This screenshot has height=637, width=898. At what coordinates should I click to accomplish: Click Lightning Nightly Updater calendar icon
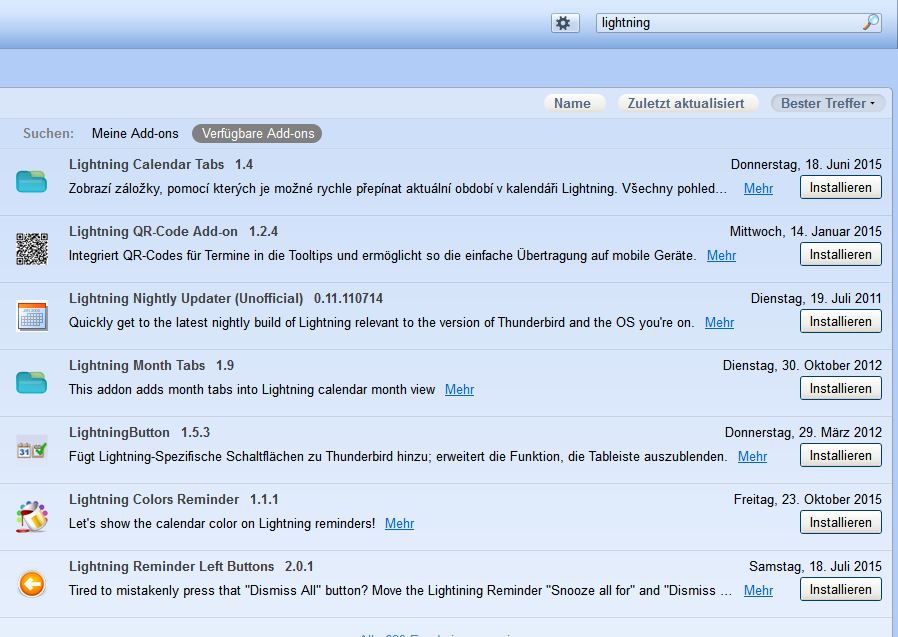[31, 316]
